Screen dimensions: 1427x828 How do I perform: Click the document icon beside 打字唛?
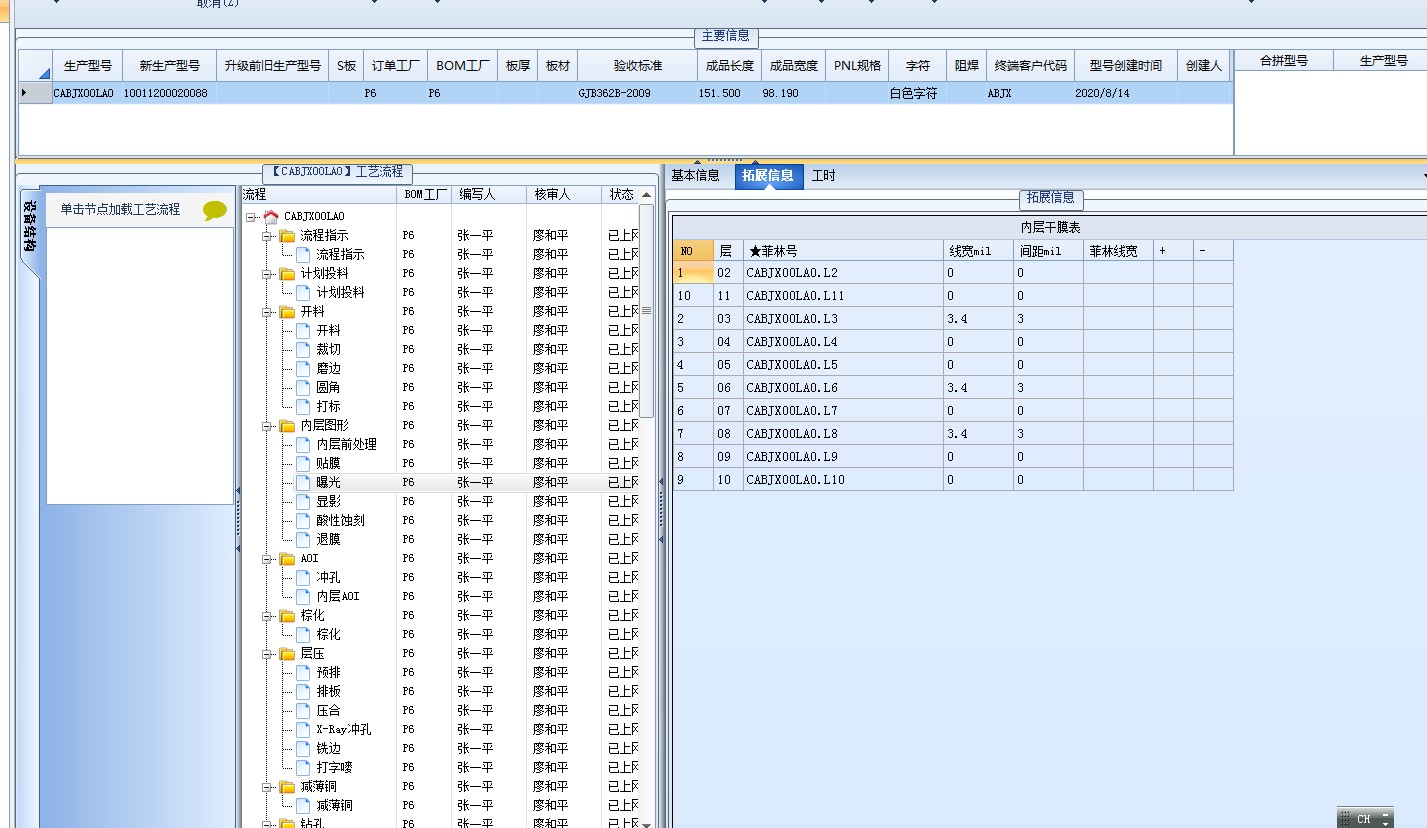tap(303, 767)
